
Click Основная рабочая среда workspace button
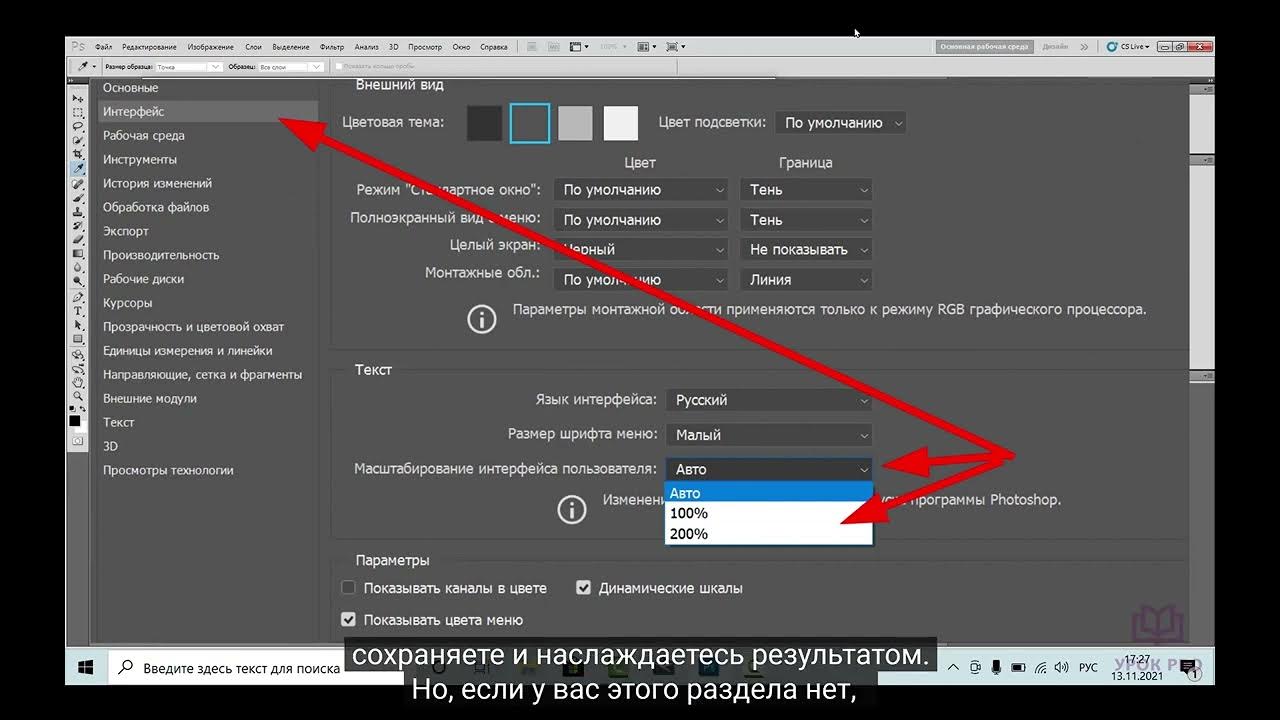[984, 46]
